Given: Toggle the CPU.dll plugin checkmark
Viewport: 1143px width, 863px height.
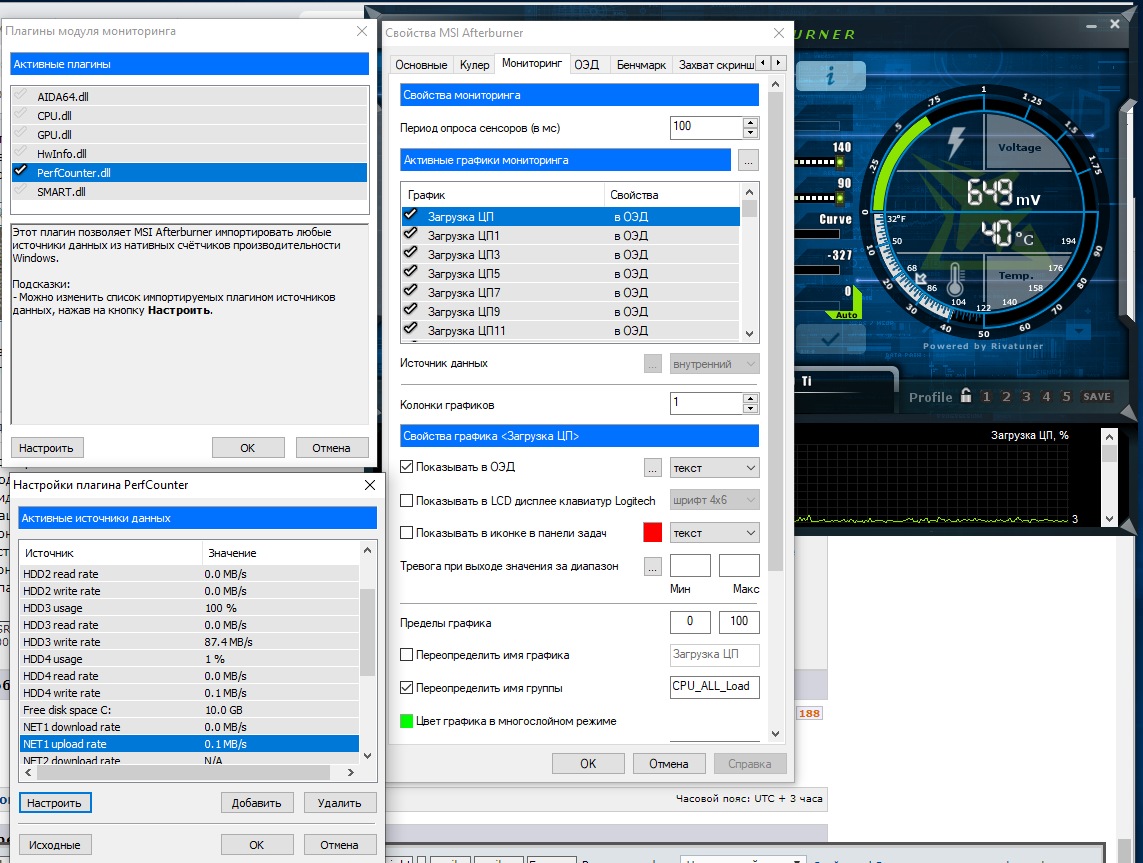Looking at the screenshot, I should click(21, 114).
